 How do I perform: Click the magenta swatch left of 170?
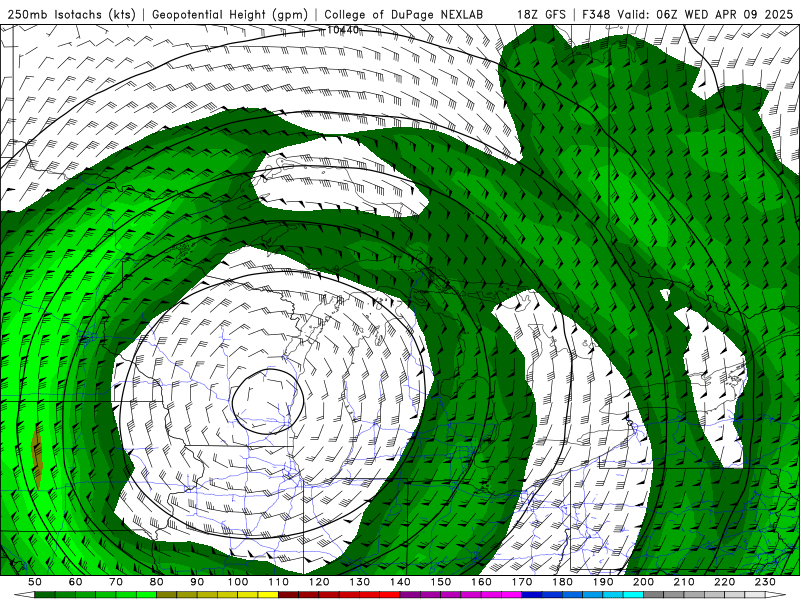tap(512, 595)
